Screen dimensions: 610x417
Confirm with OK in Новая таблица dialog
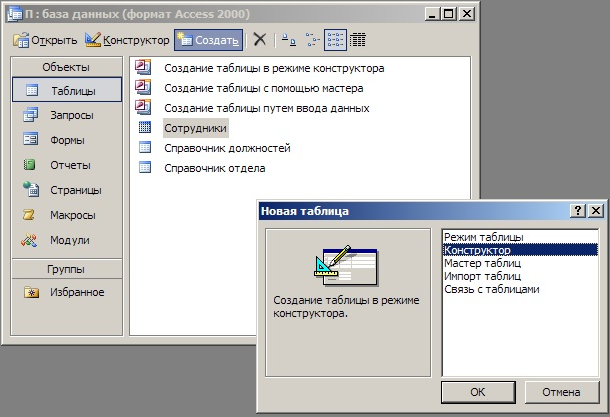tap(478, 392)
